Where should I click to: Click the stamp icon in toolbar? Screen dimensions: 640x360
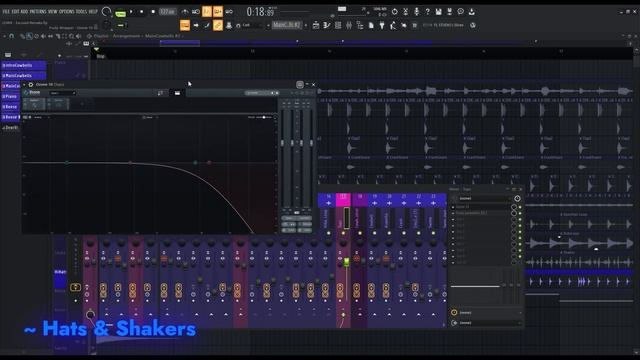click(x=229, y=25)
